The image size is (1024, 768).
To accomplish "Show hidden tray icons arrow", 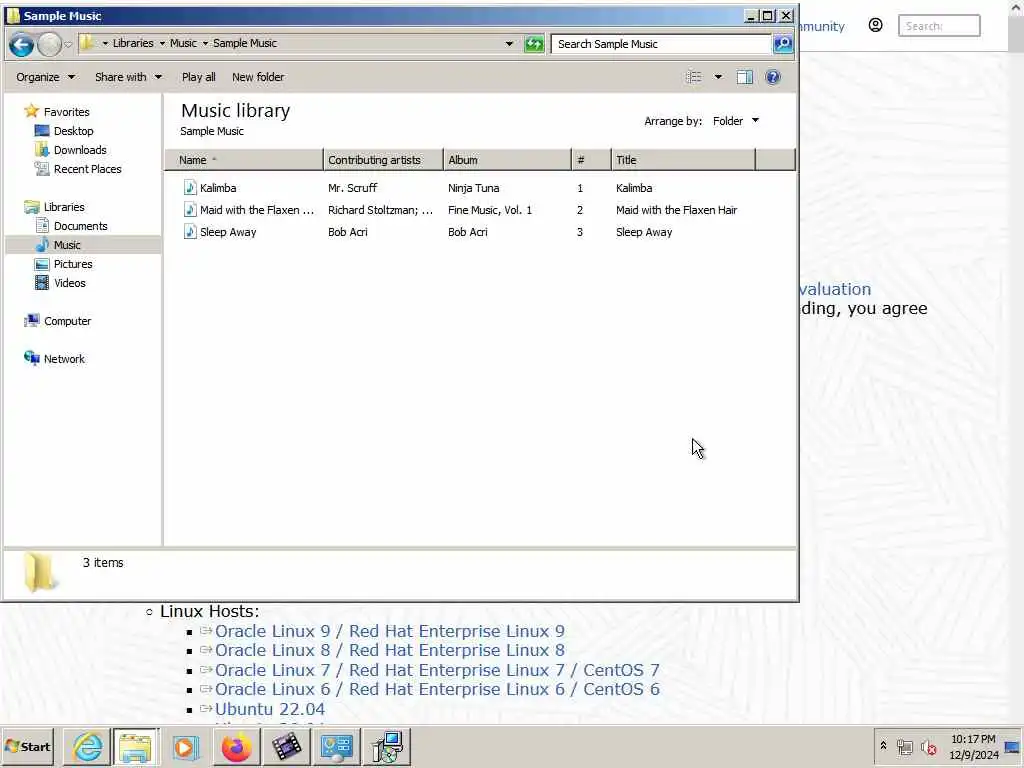I will pyautogui.click(x=884, y=746).
